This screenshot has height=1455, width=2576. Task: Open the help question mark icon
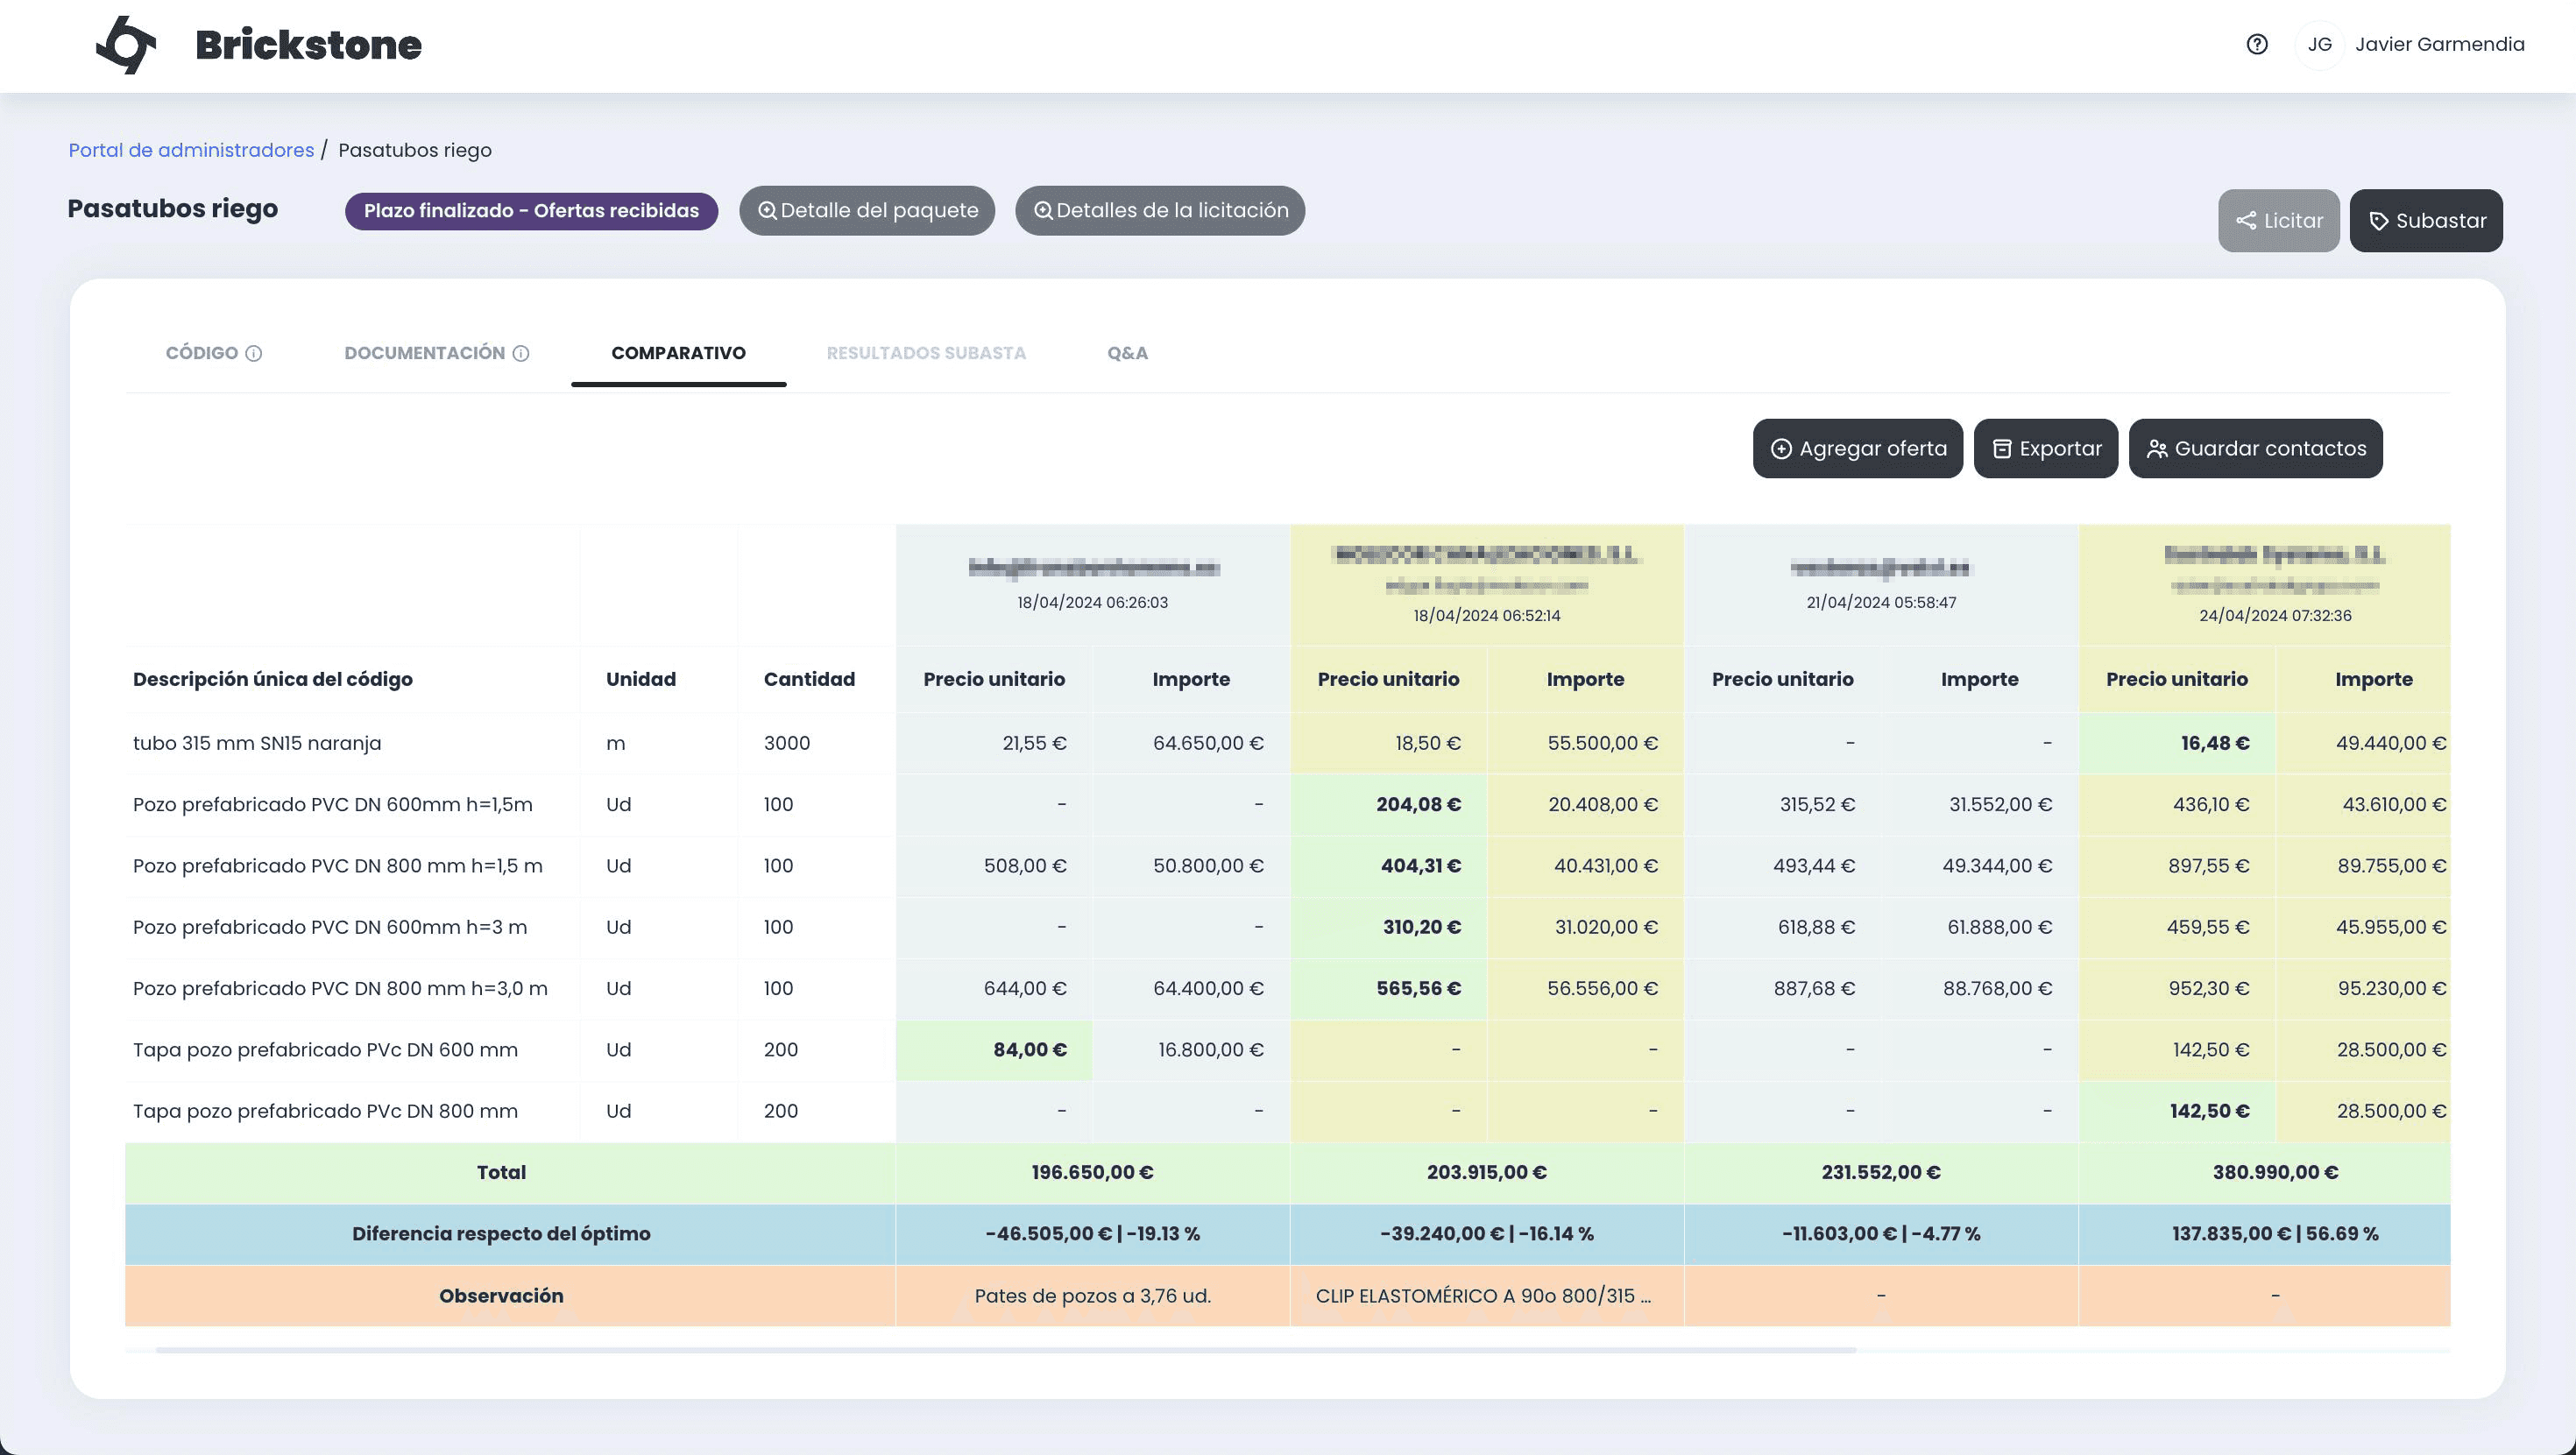pos(2256,44)
